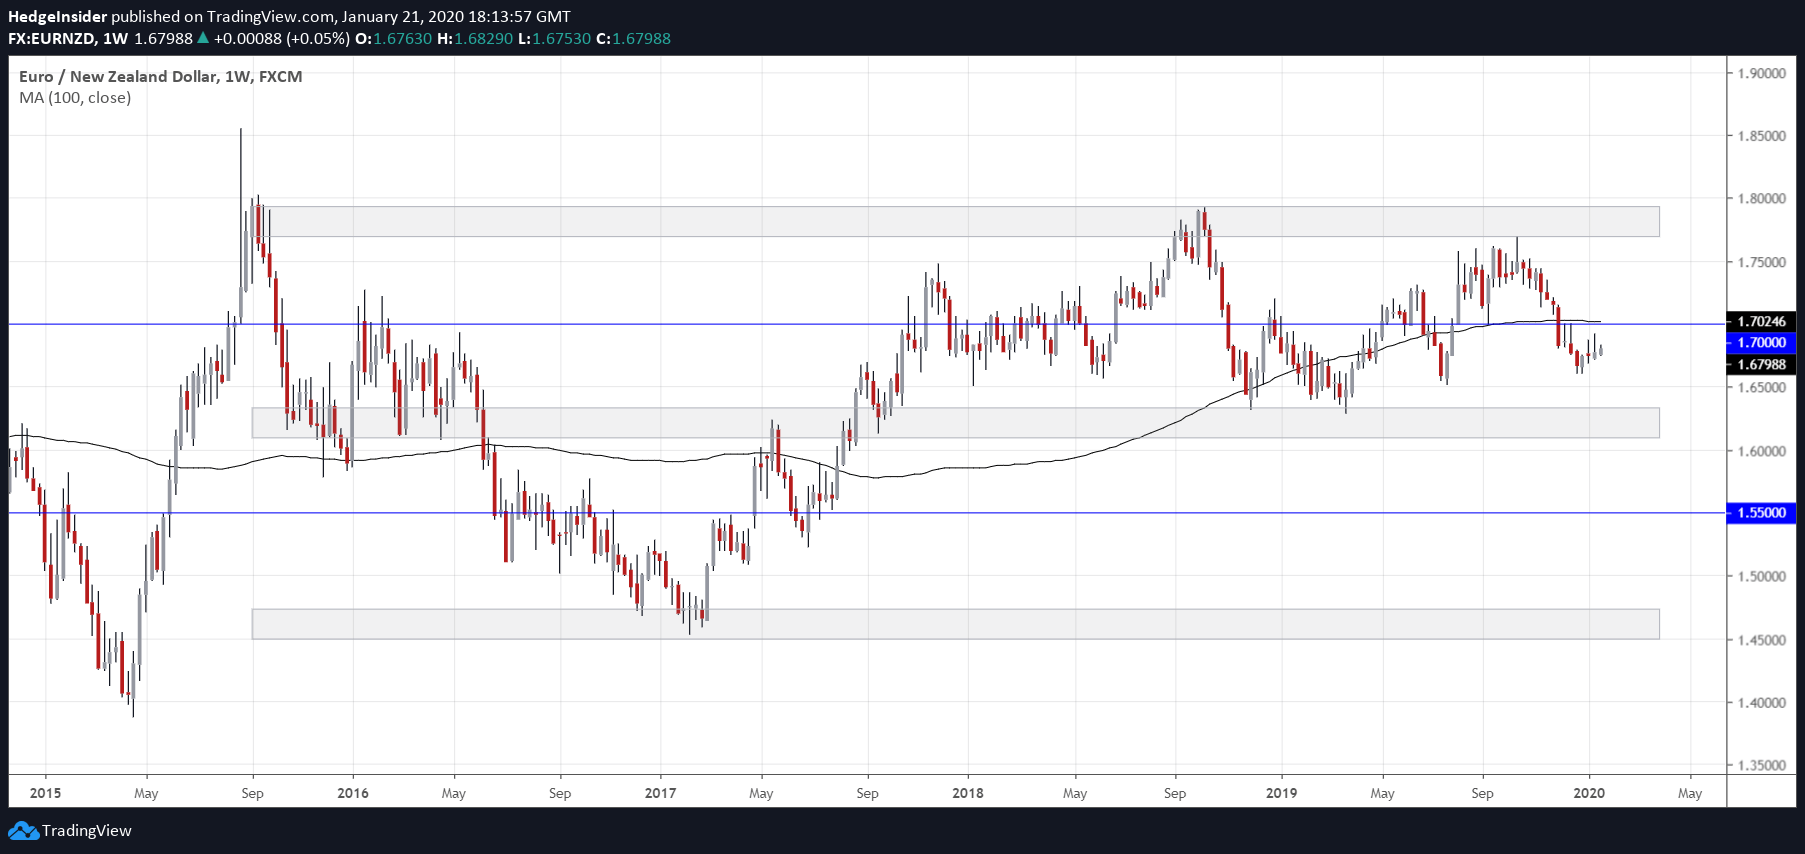Click the TradingView logo icon
This screenshot has width=1805, height=854.
coord(23,831)
